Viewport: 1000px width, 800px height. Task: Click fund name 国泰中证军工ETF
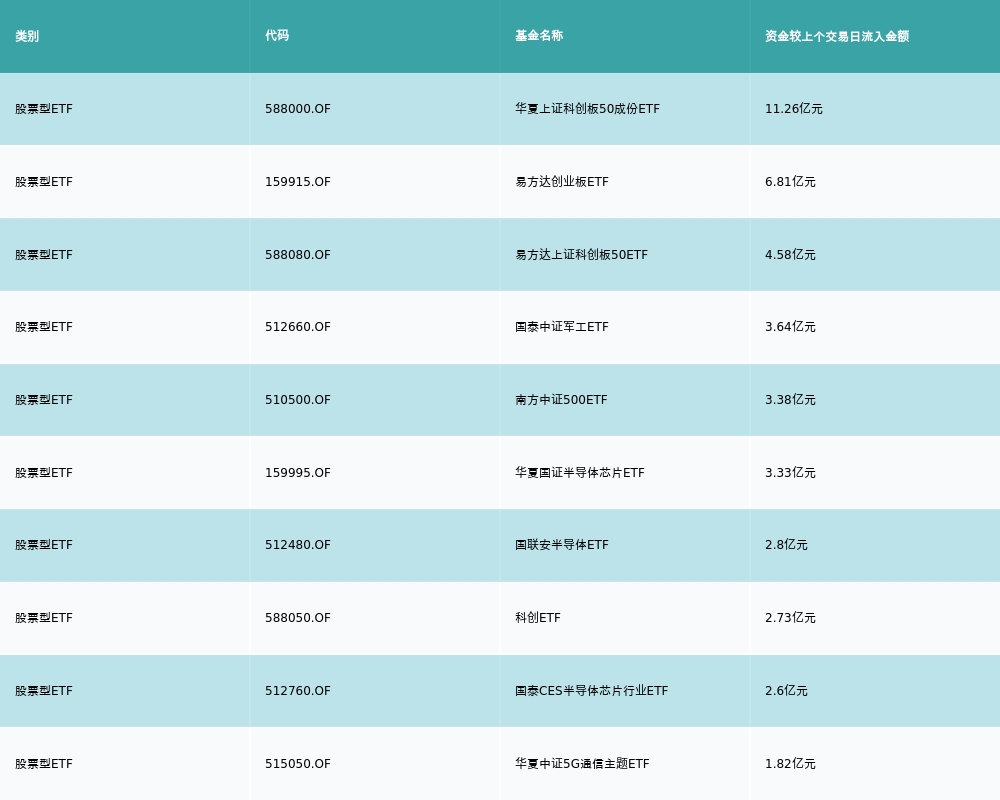(562, 327)
